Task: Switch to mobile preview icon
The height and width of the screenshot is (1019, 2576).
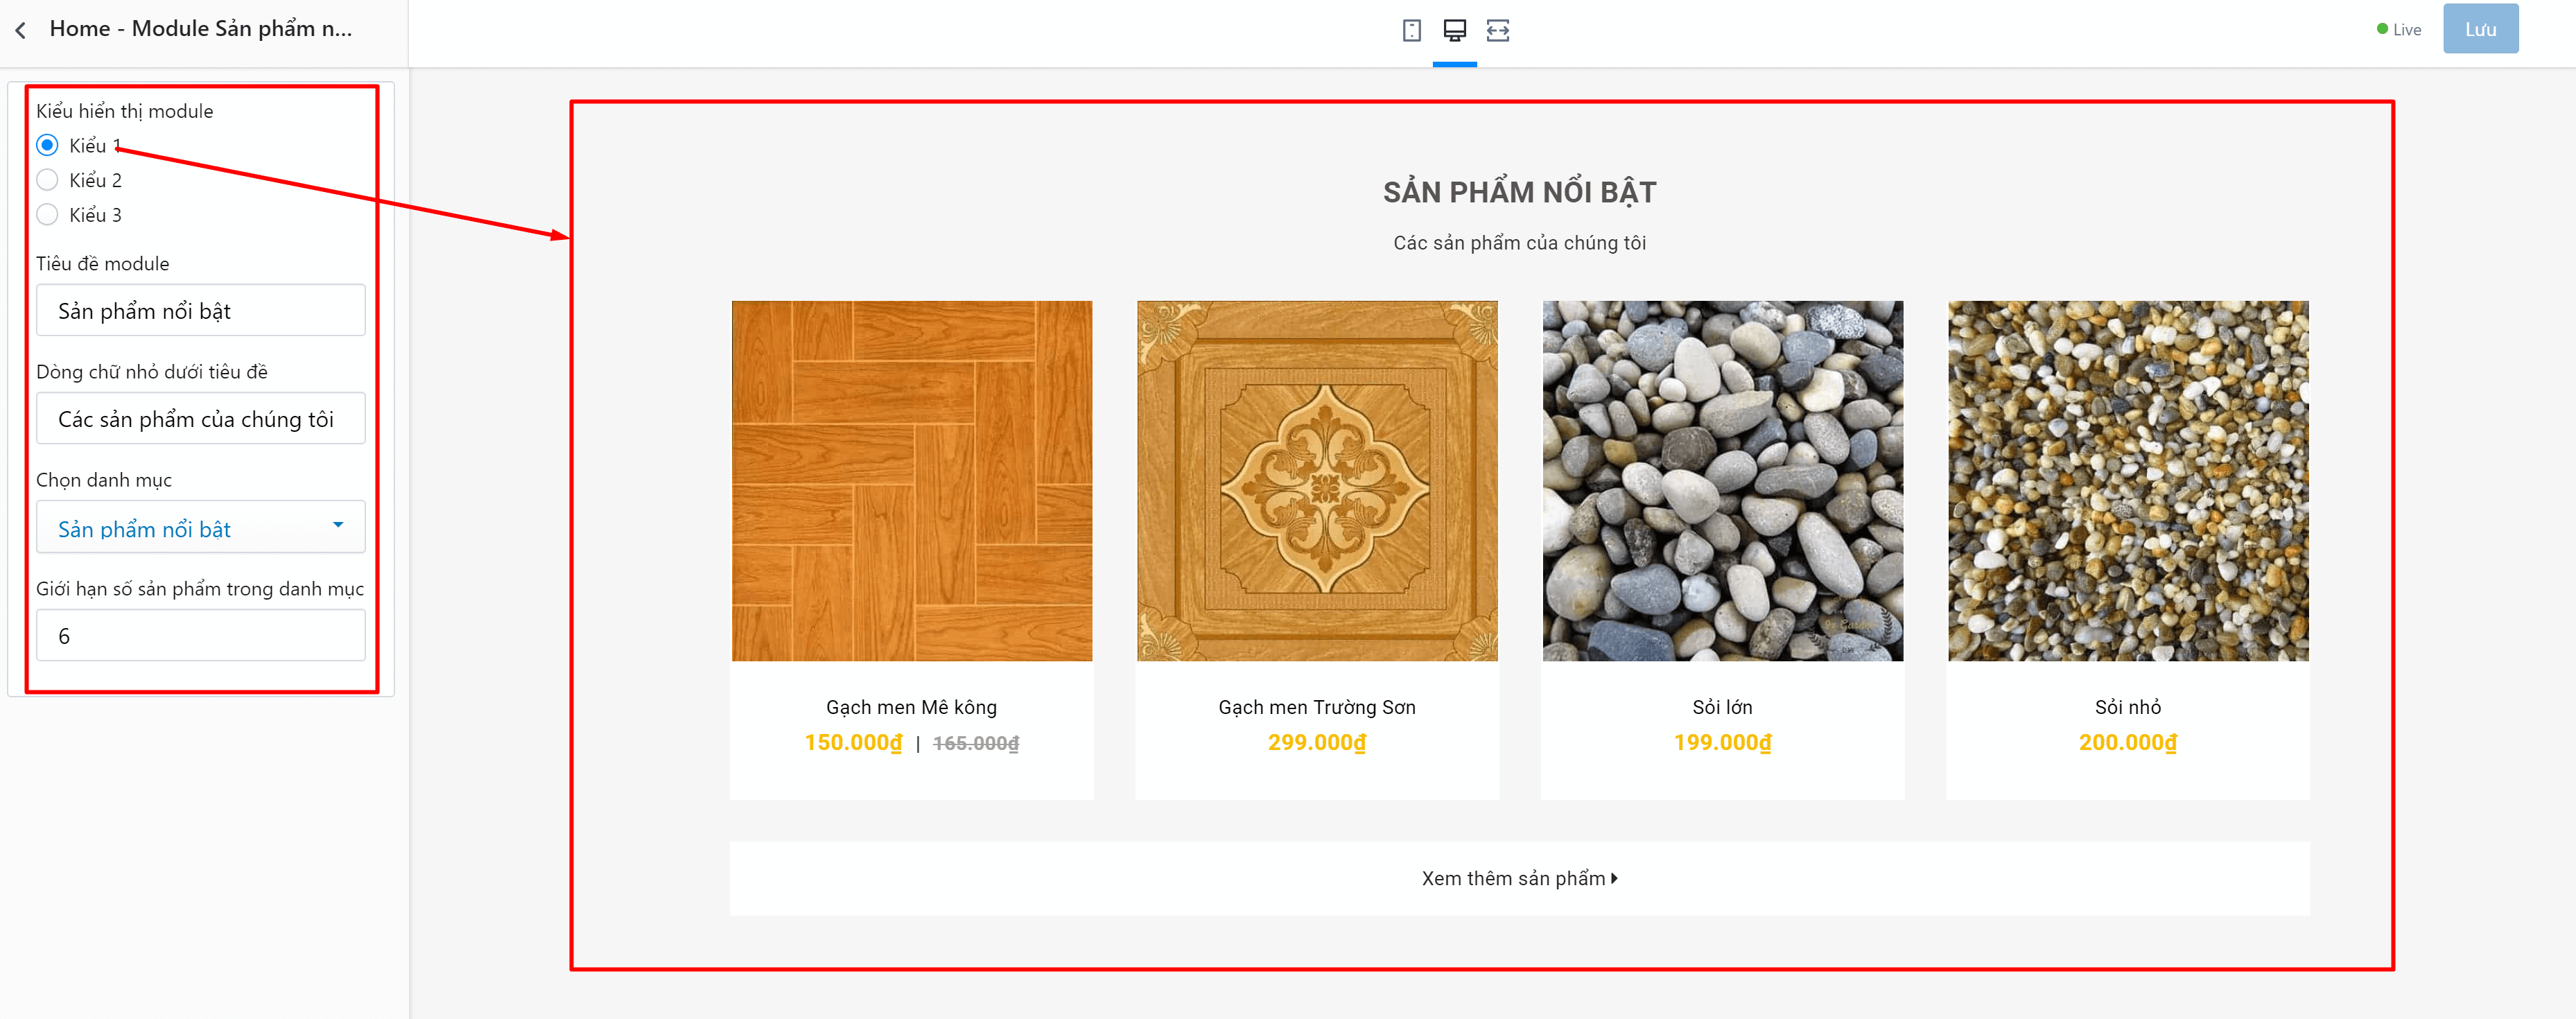Action: coord(1411,30)
